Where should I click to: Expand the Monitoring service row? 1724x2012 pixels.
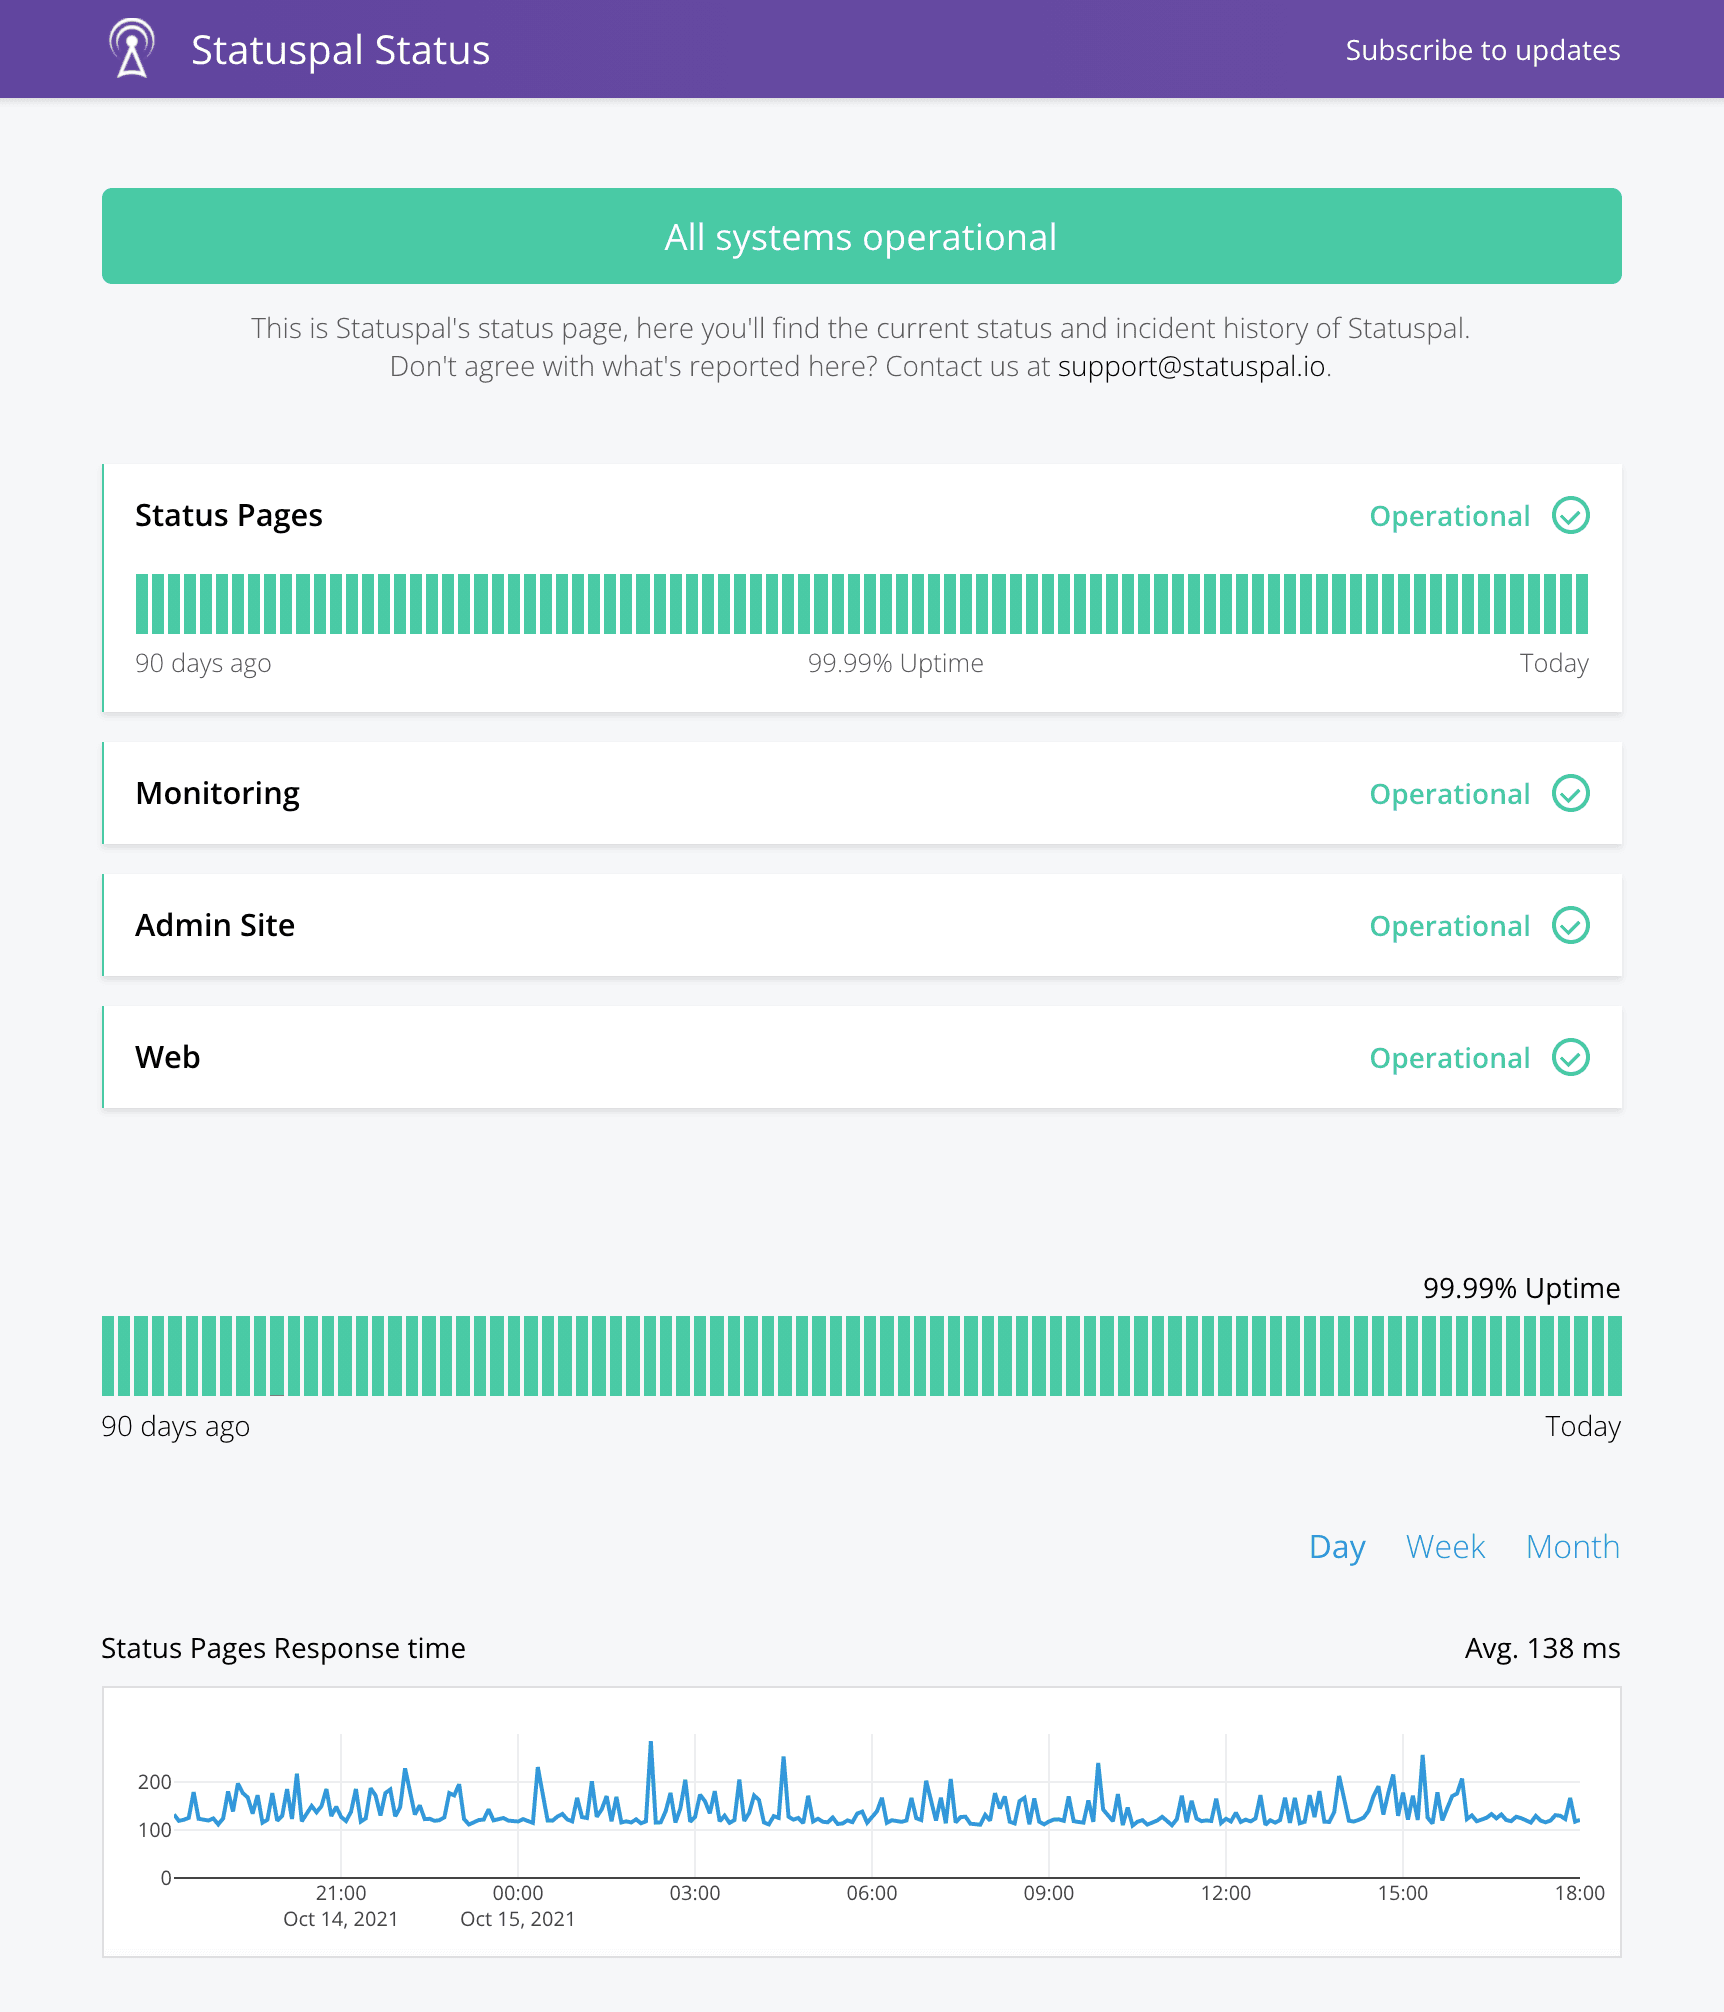[x=862, y=794]
